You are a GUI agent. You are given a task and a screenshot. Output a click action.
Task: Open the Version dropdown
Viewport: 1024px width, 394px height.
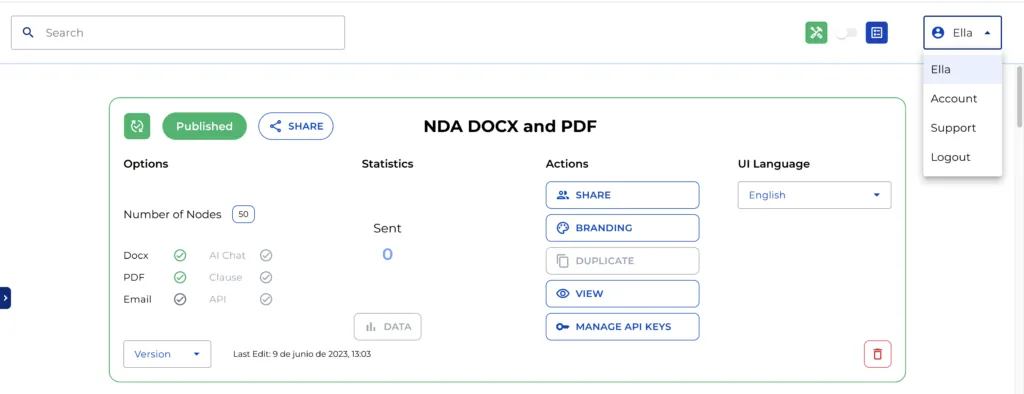coord(167,354)
